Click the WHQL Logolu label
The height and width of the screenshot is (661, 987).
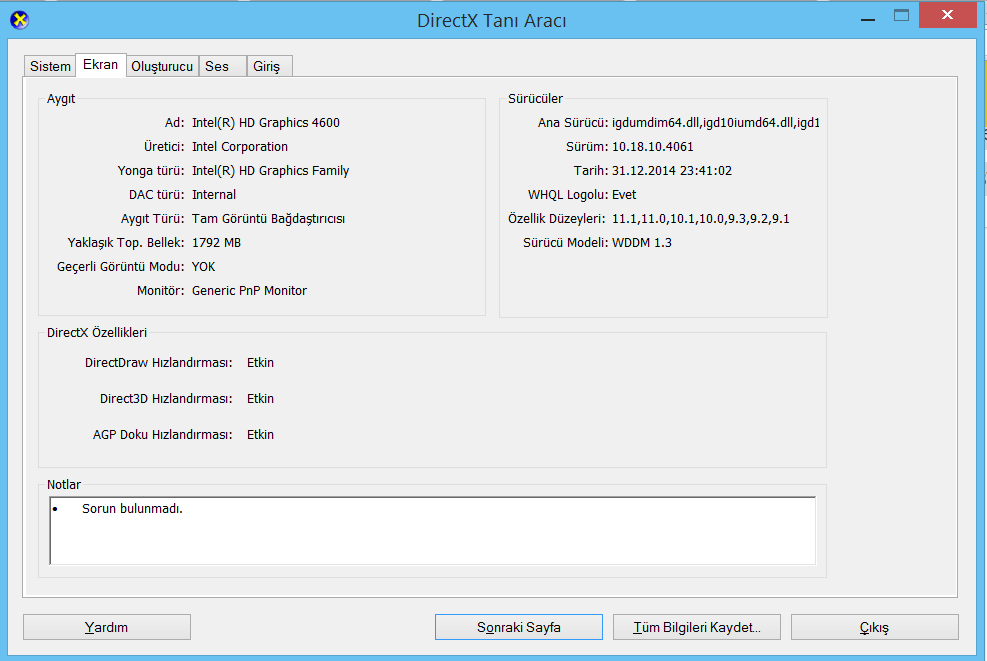pos(568,195)
